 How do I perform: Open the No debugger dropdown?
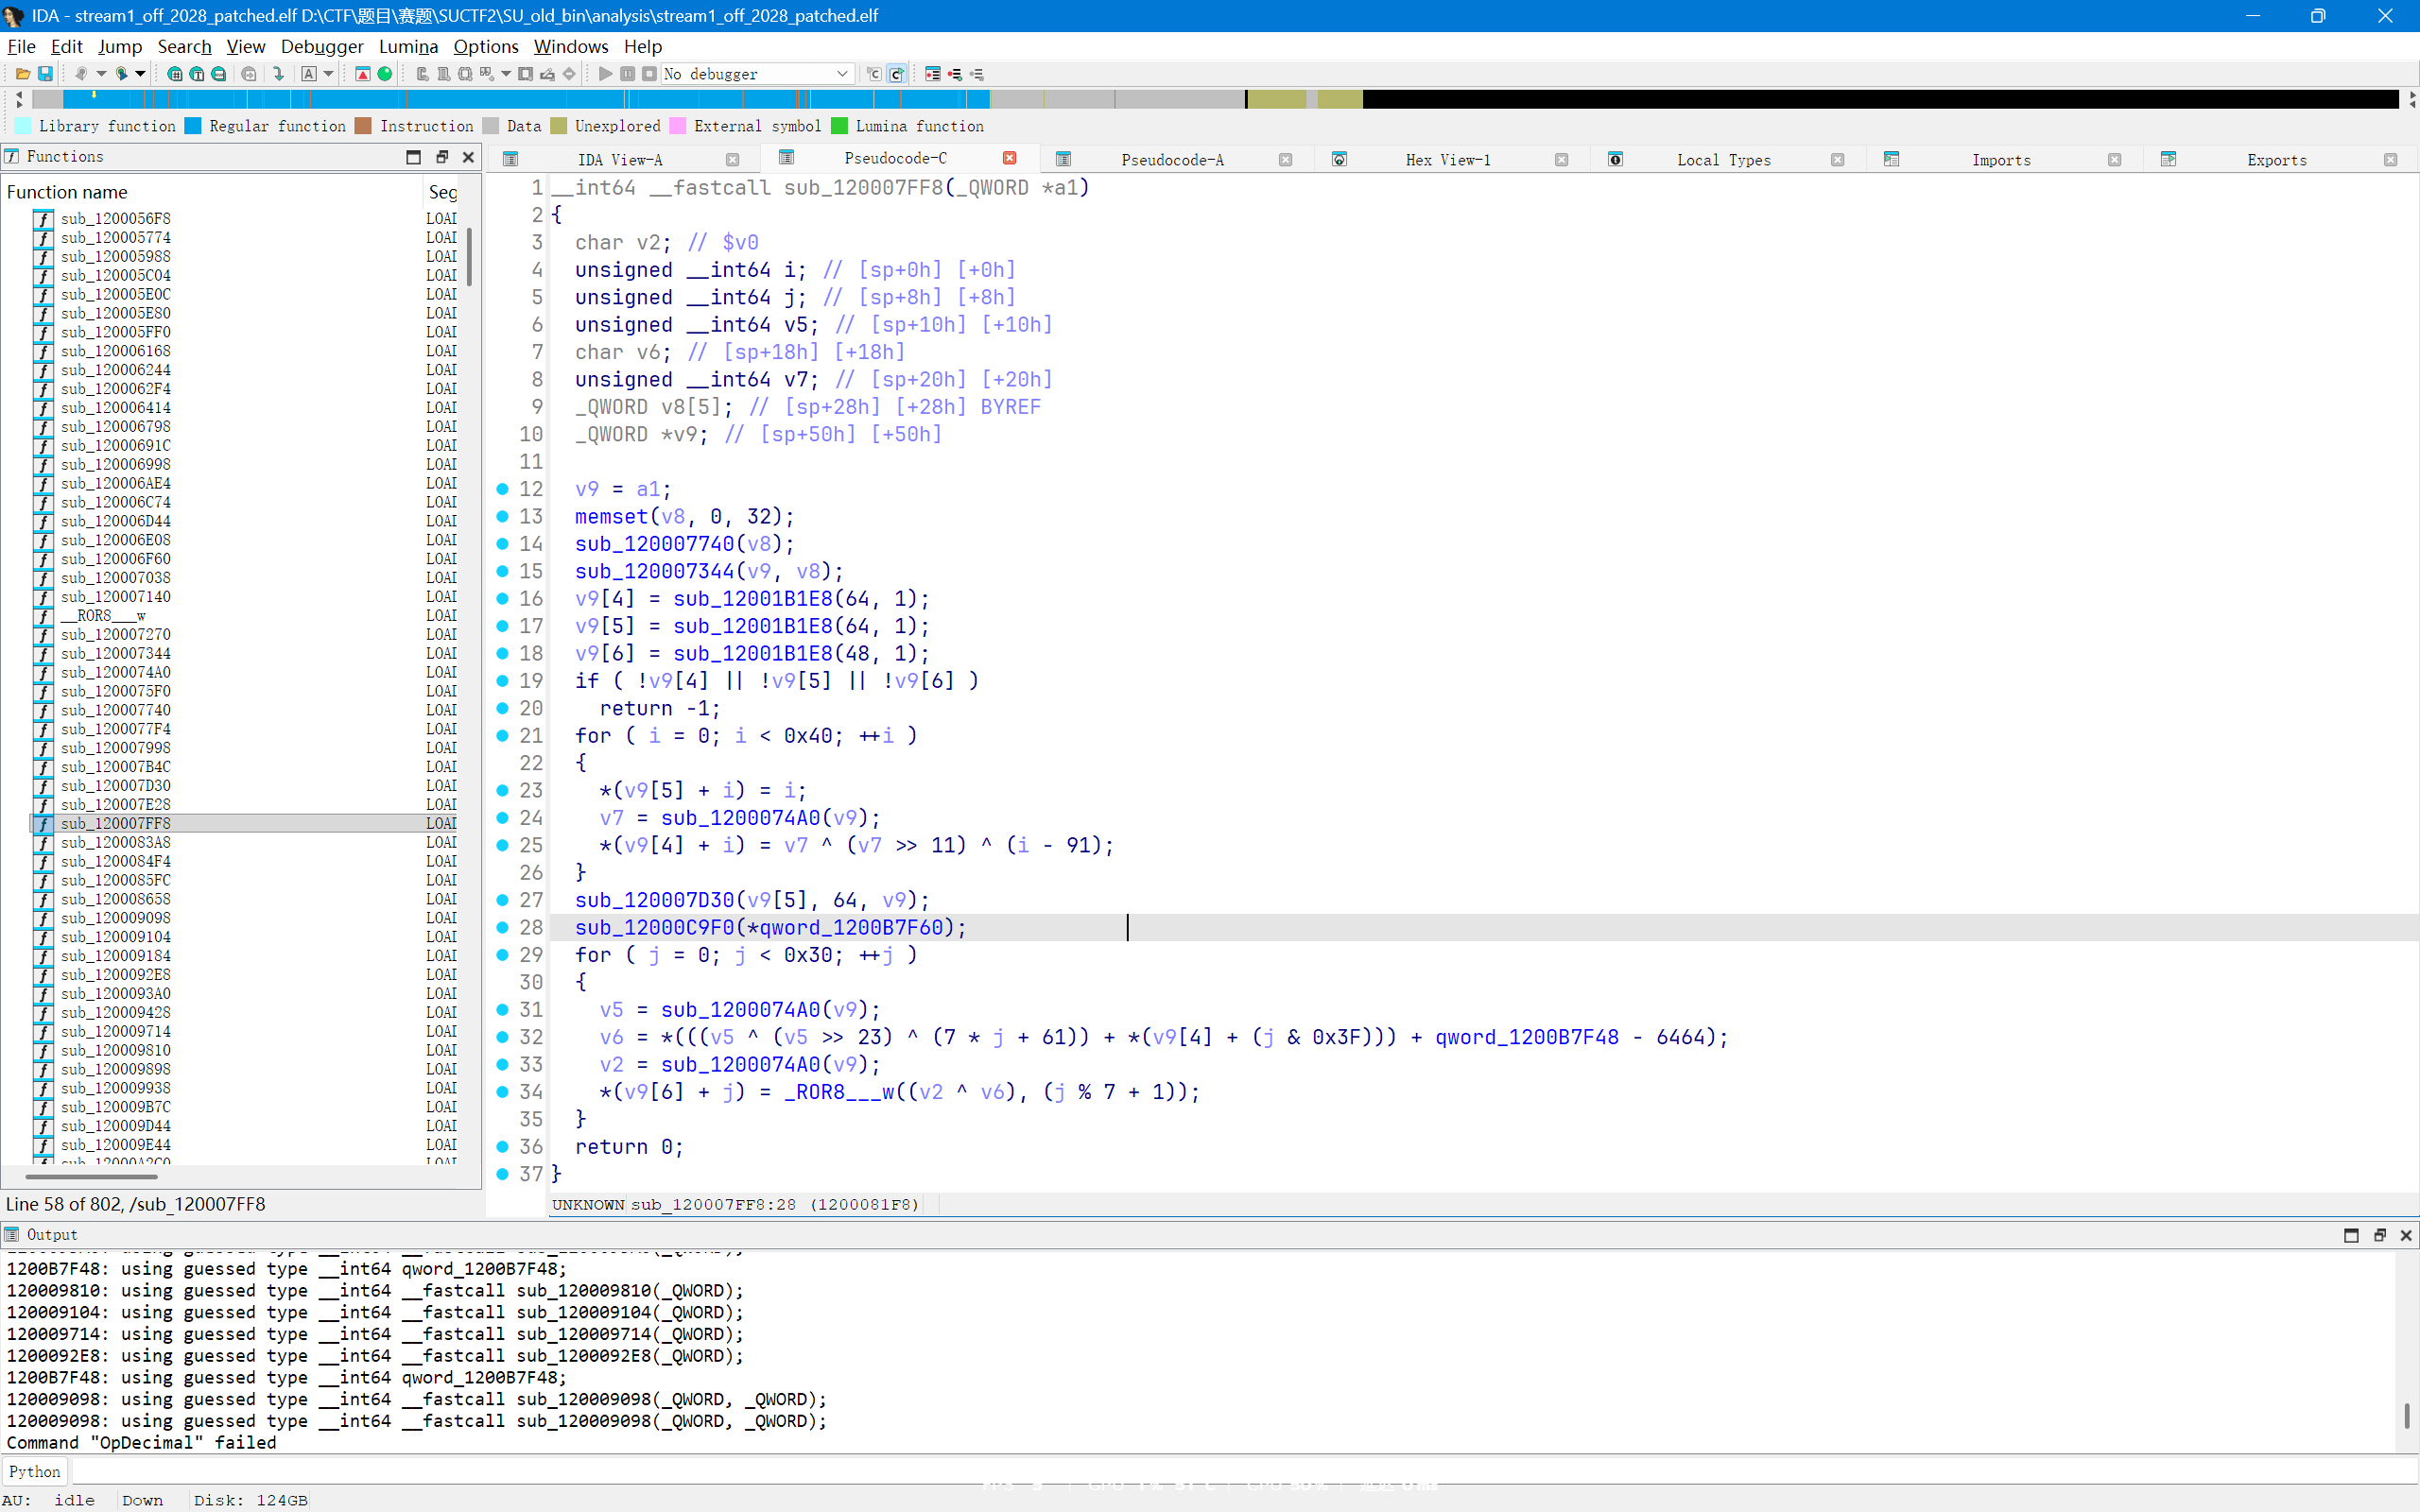pos(843,73)
